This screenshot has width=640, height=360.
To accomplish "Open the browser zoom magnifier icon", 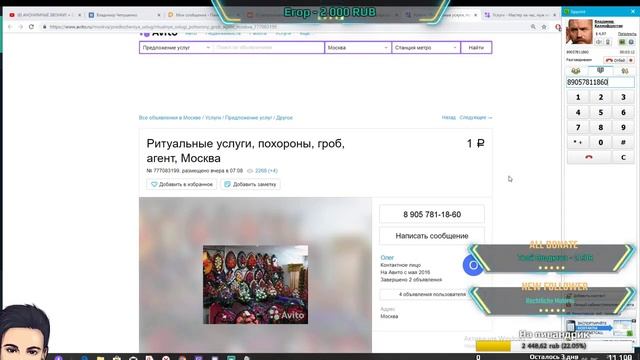I will (x=533, y=27).
